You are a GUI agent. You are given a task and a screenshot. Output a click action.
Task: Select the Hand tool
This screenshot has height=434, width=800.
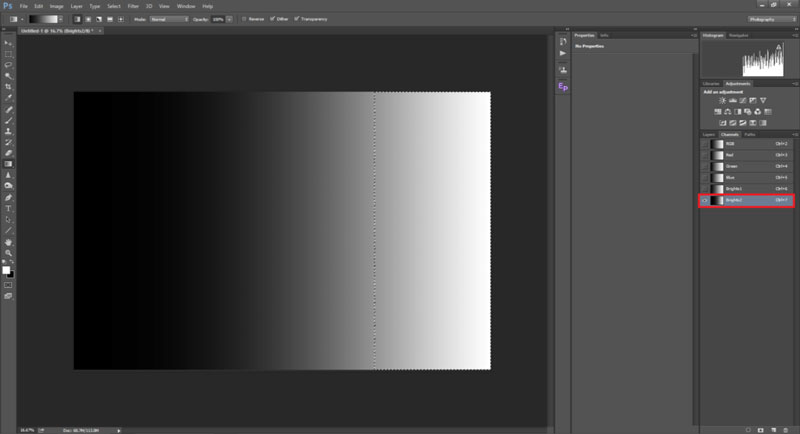pyautogui.click(x=9, y=241)
